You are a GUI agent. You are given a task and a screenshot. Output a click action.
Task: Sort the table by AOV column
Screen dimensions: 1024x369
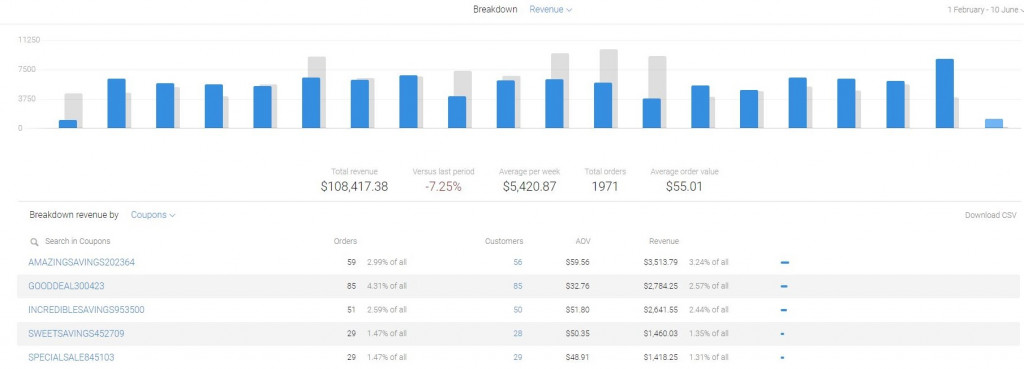pos(583,242)
